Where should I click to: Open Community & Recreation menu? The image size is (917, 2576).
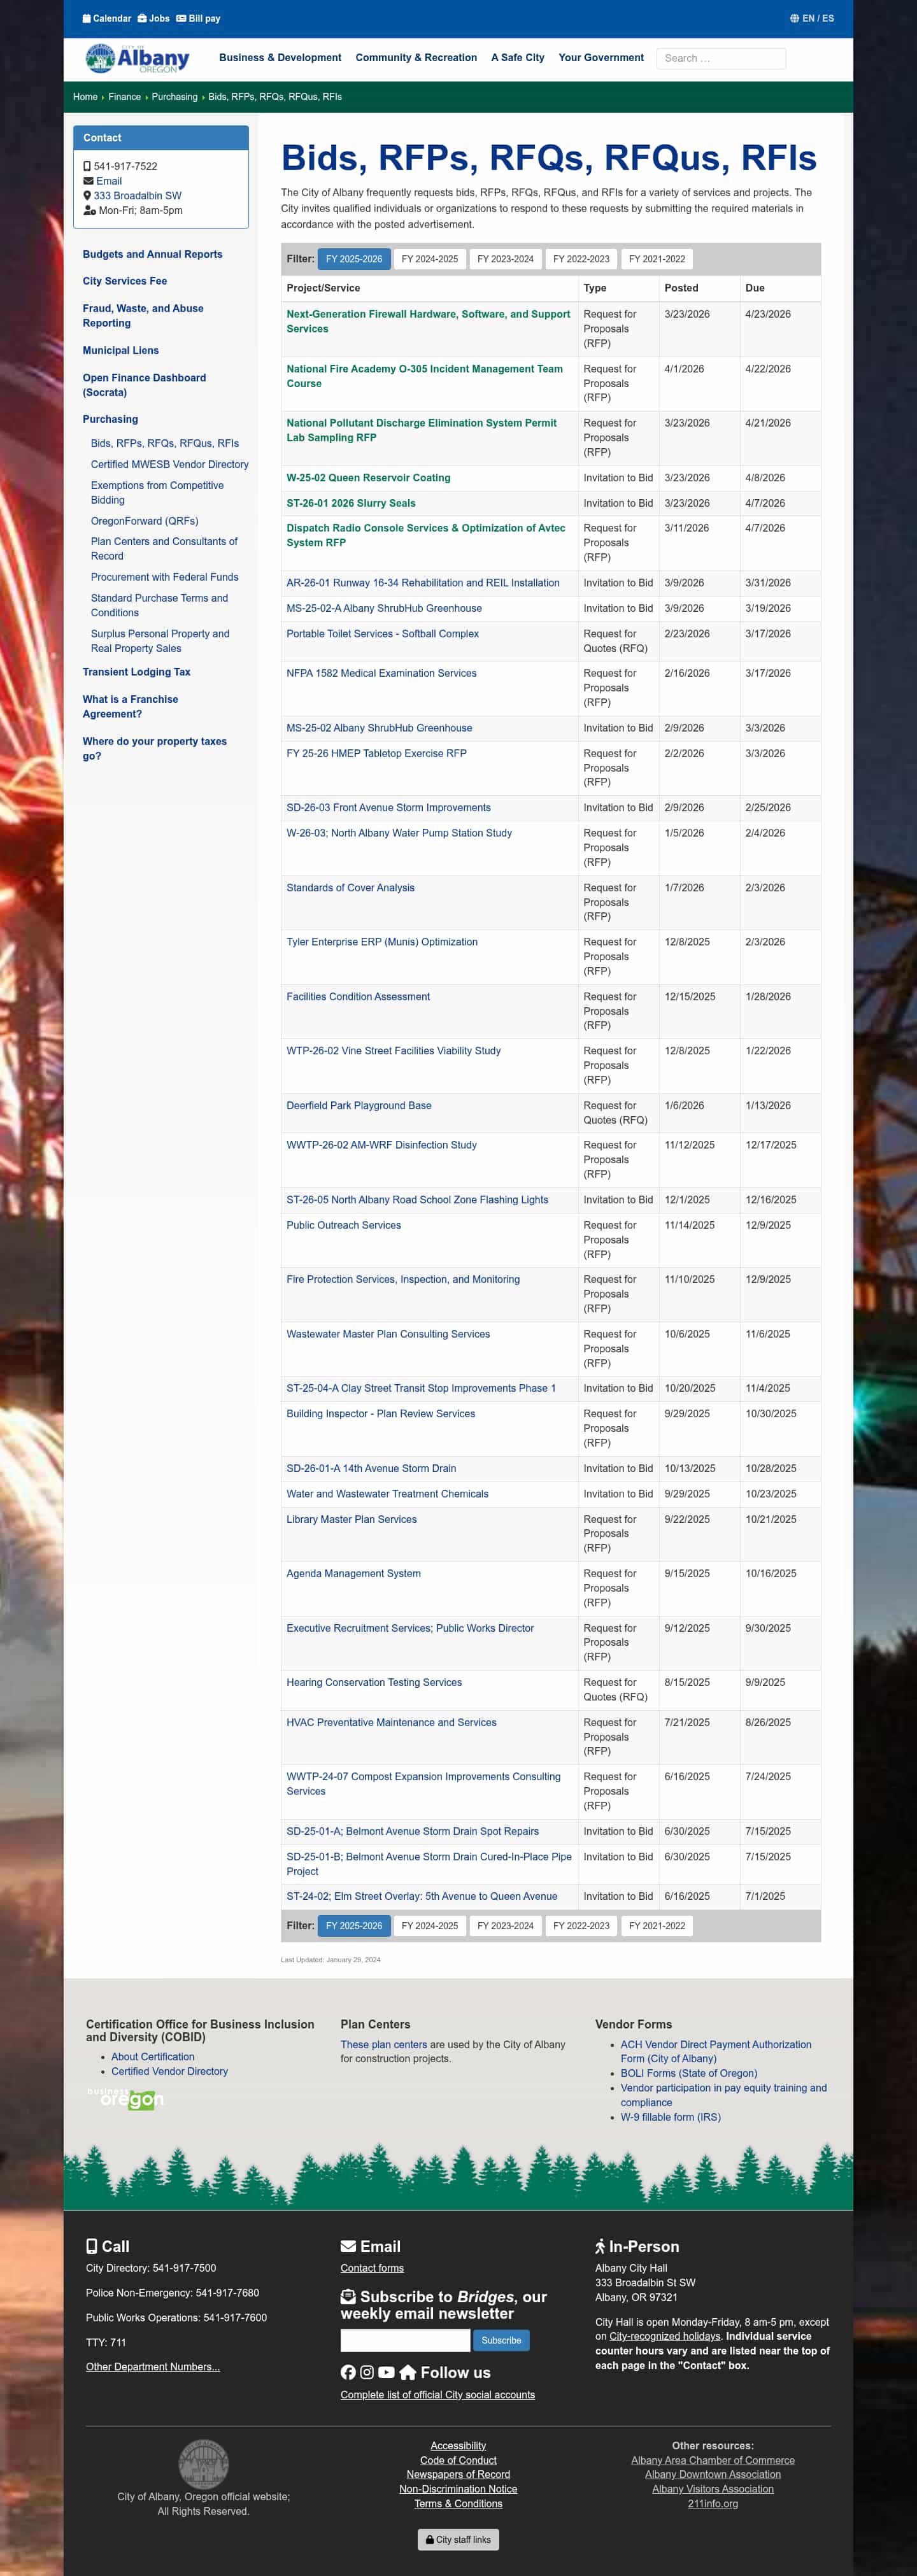click(x=416, y=58)
